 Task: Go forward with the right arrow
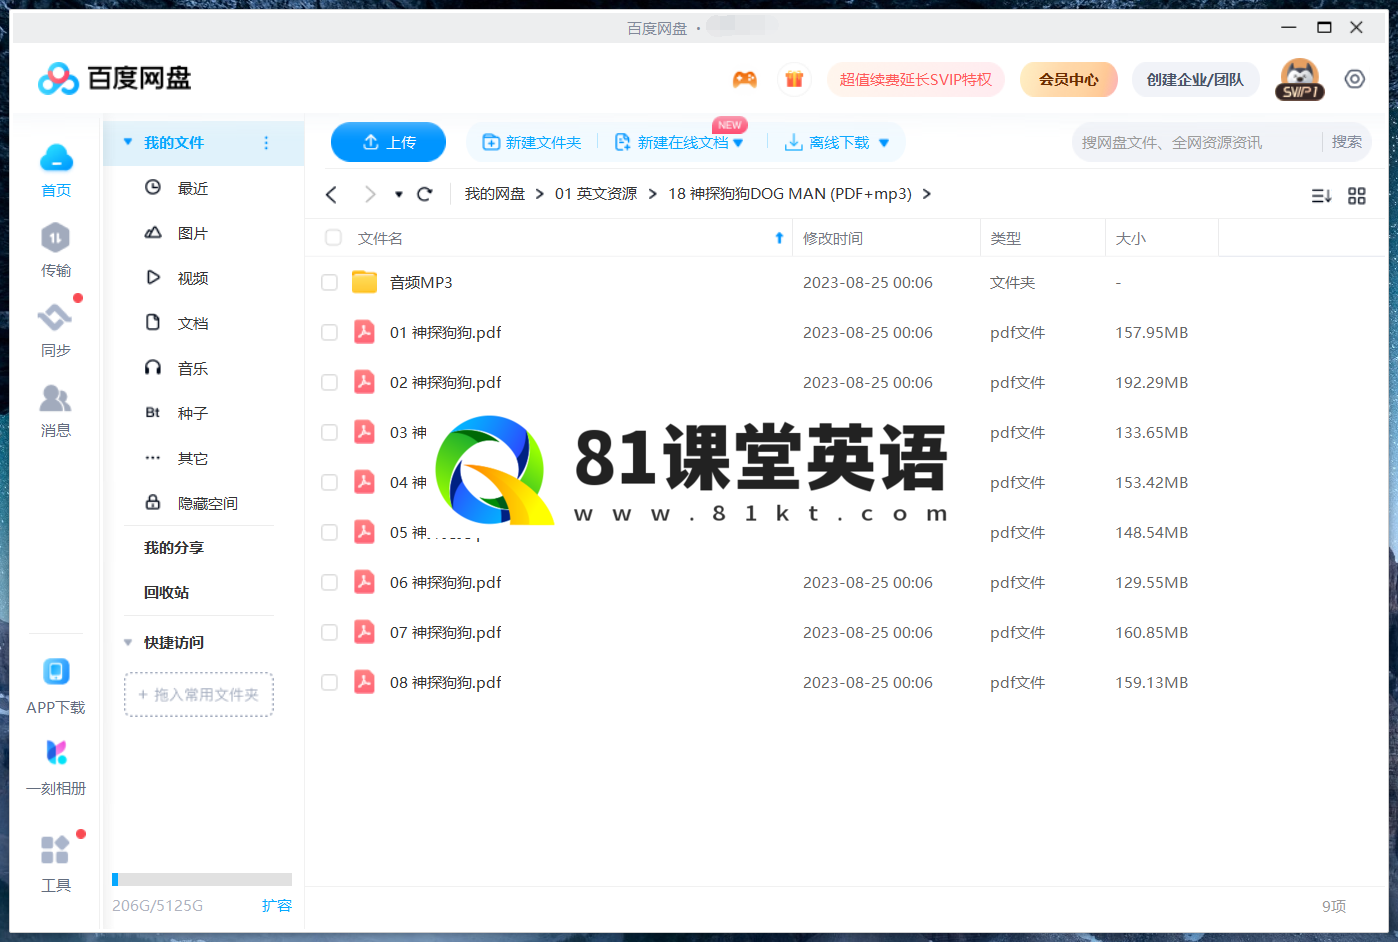click(370, 194)
